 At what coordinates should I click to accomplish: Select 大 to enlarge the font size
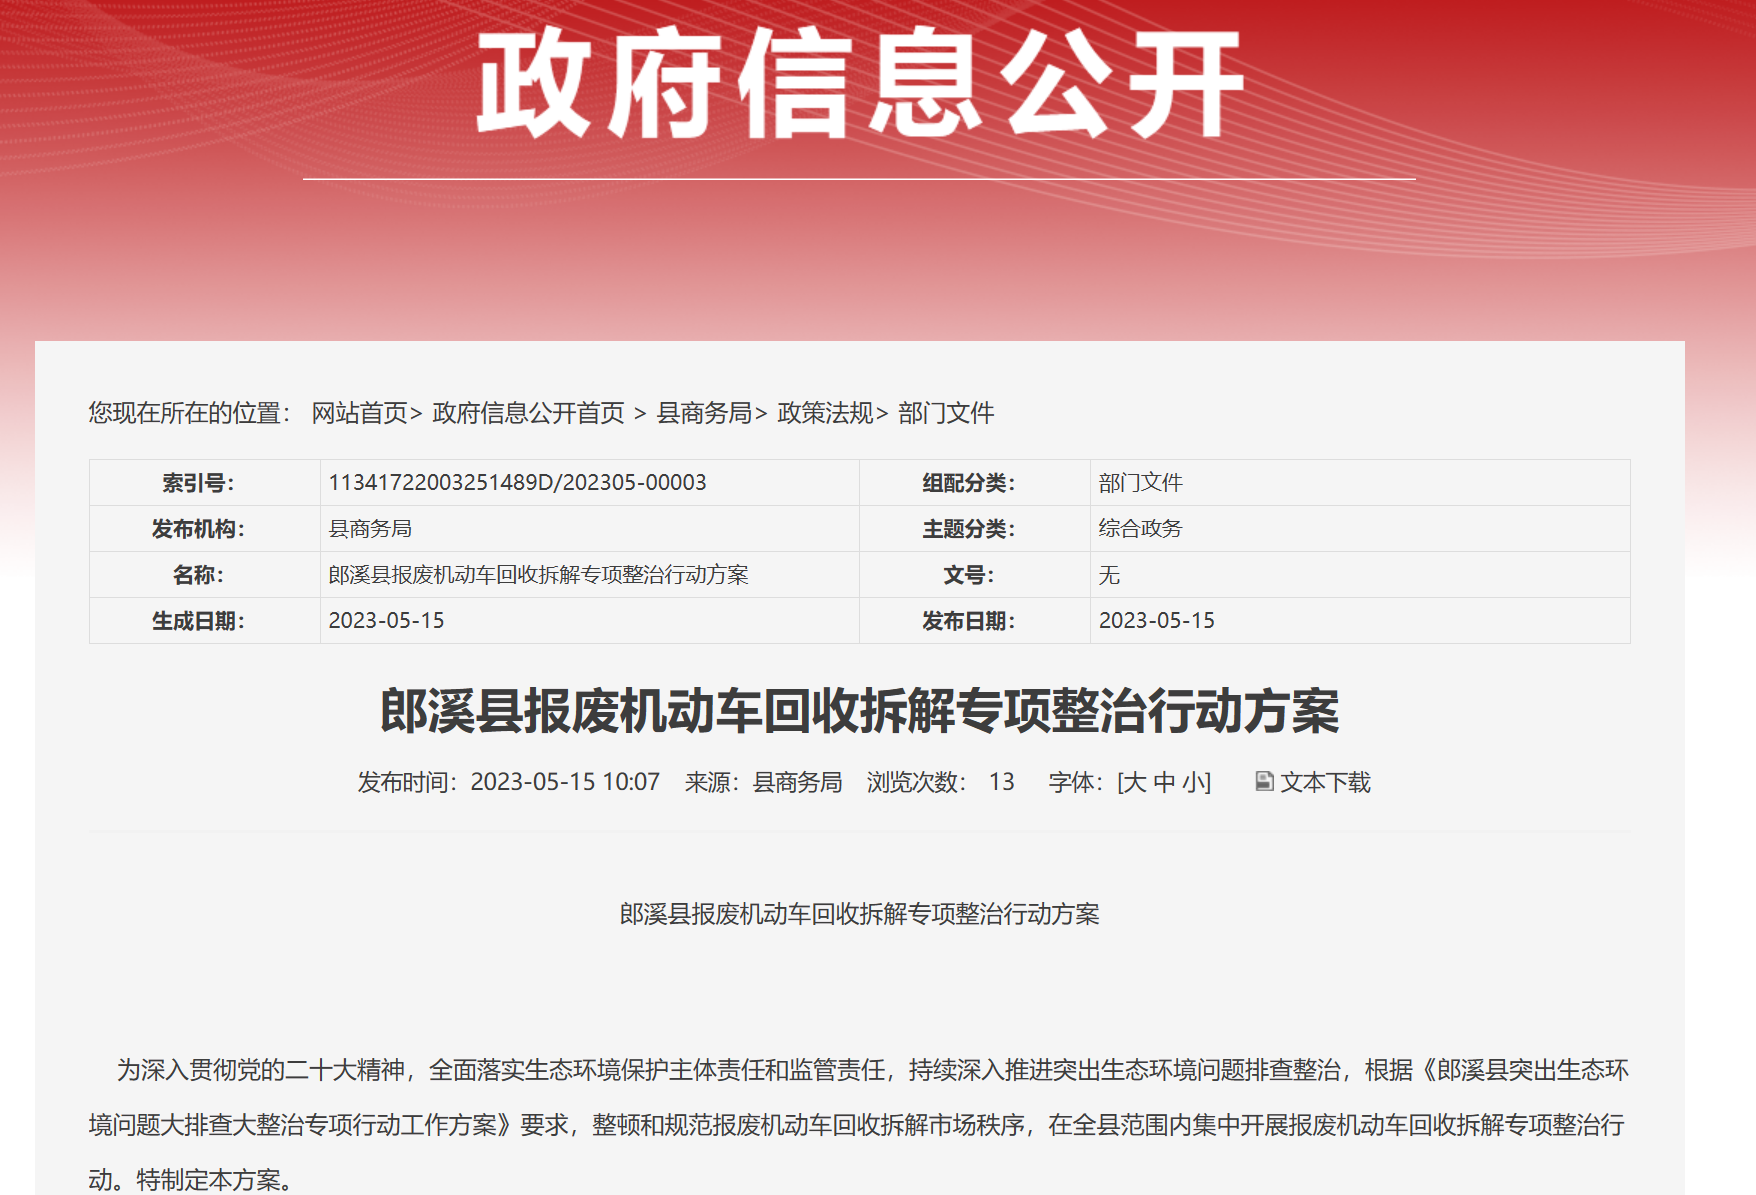click(1133, 784)
